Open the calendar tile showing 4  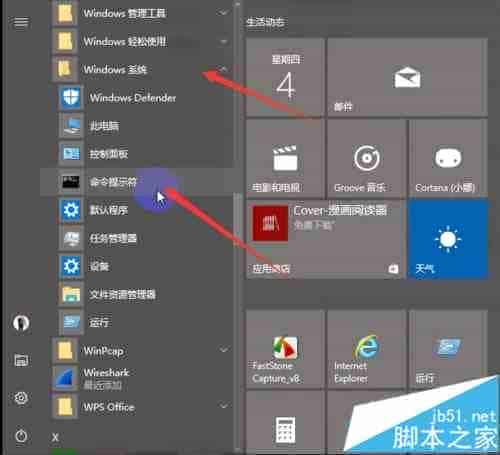tap(285, 77)
